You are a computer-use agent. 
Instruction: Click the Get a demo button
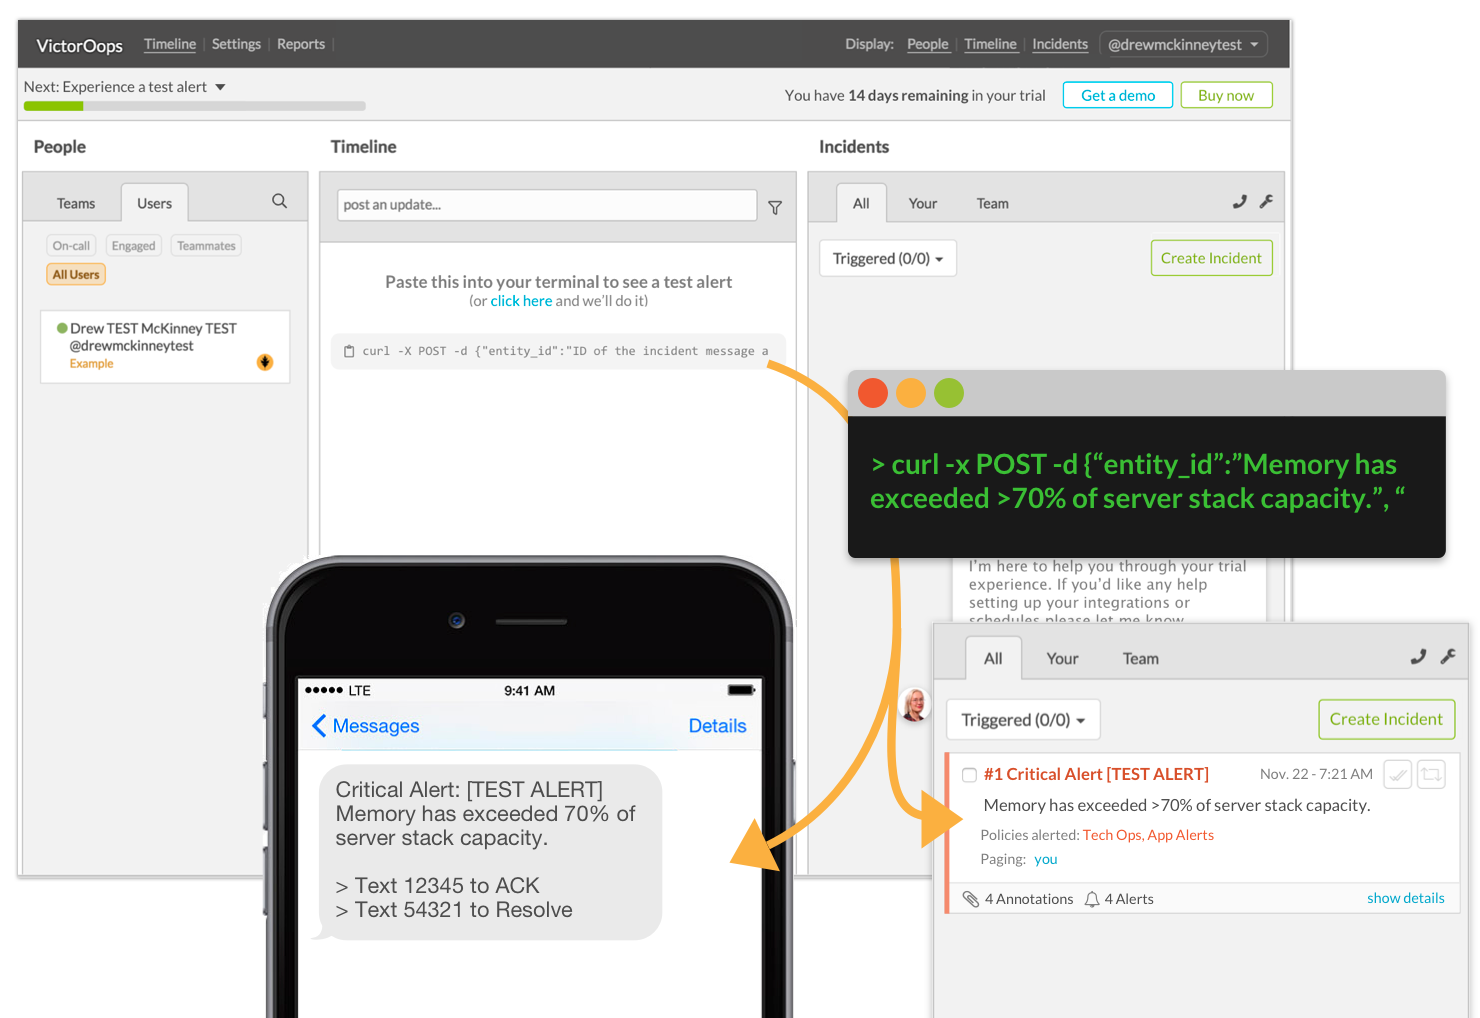(x=1118, y=95)
